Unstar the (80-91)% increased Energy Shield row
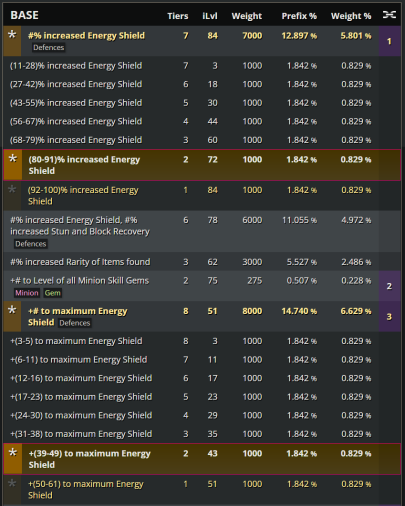The width and height of the screenshot is (405, 506). 13,165
